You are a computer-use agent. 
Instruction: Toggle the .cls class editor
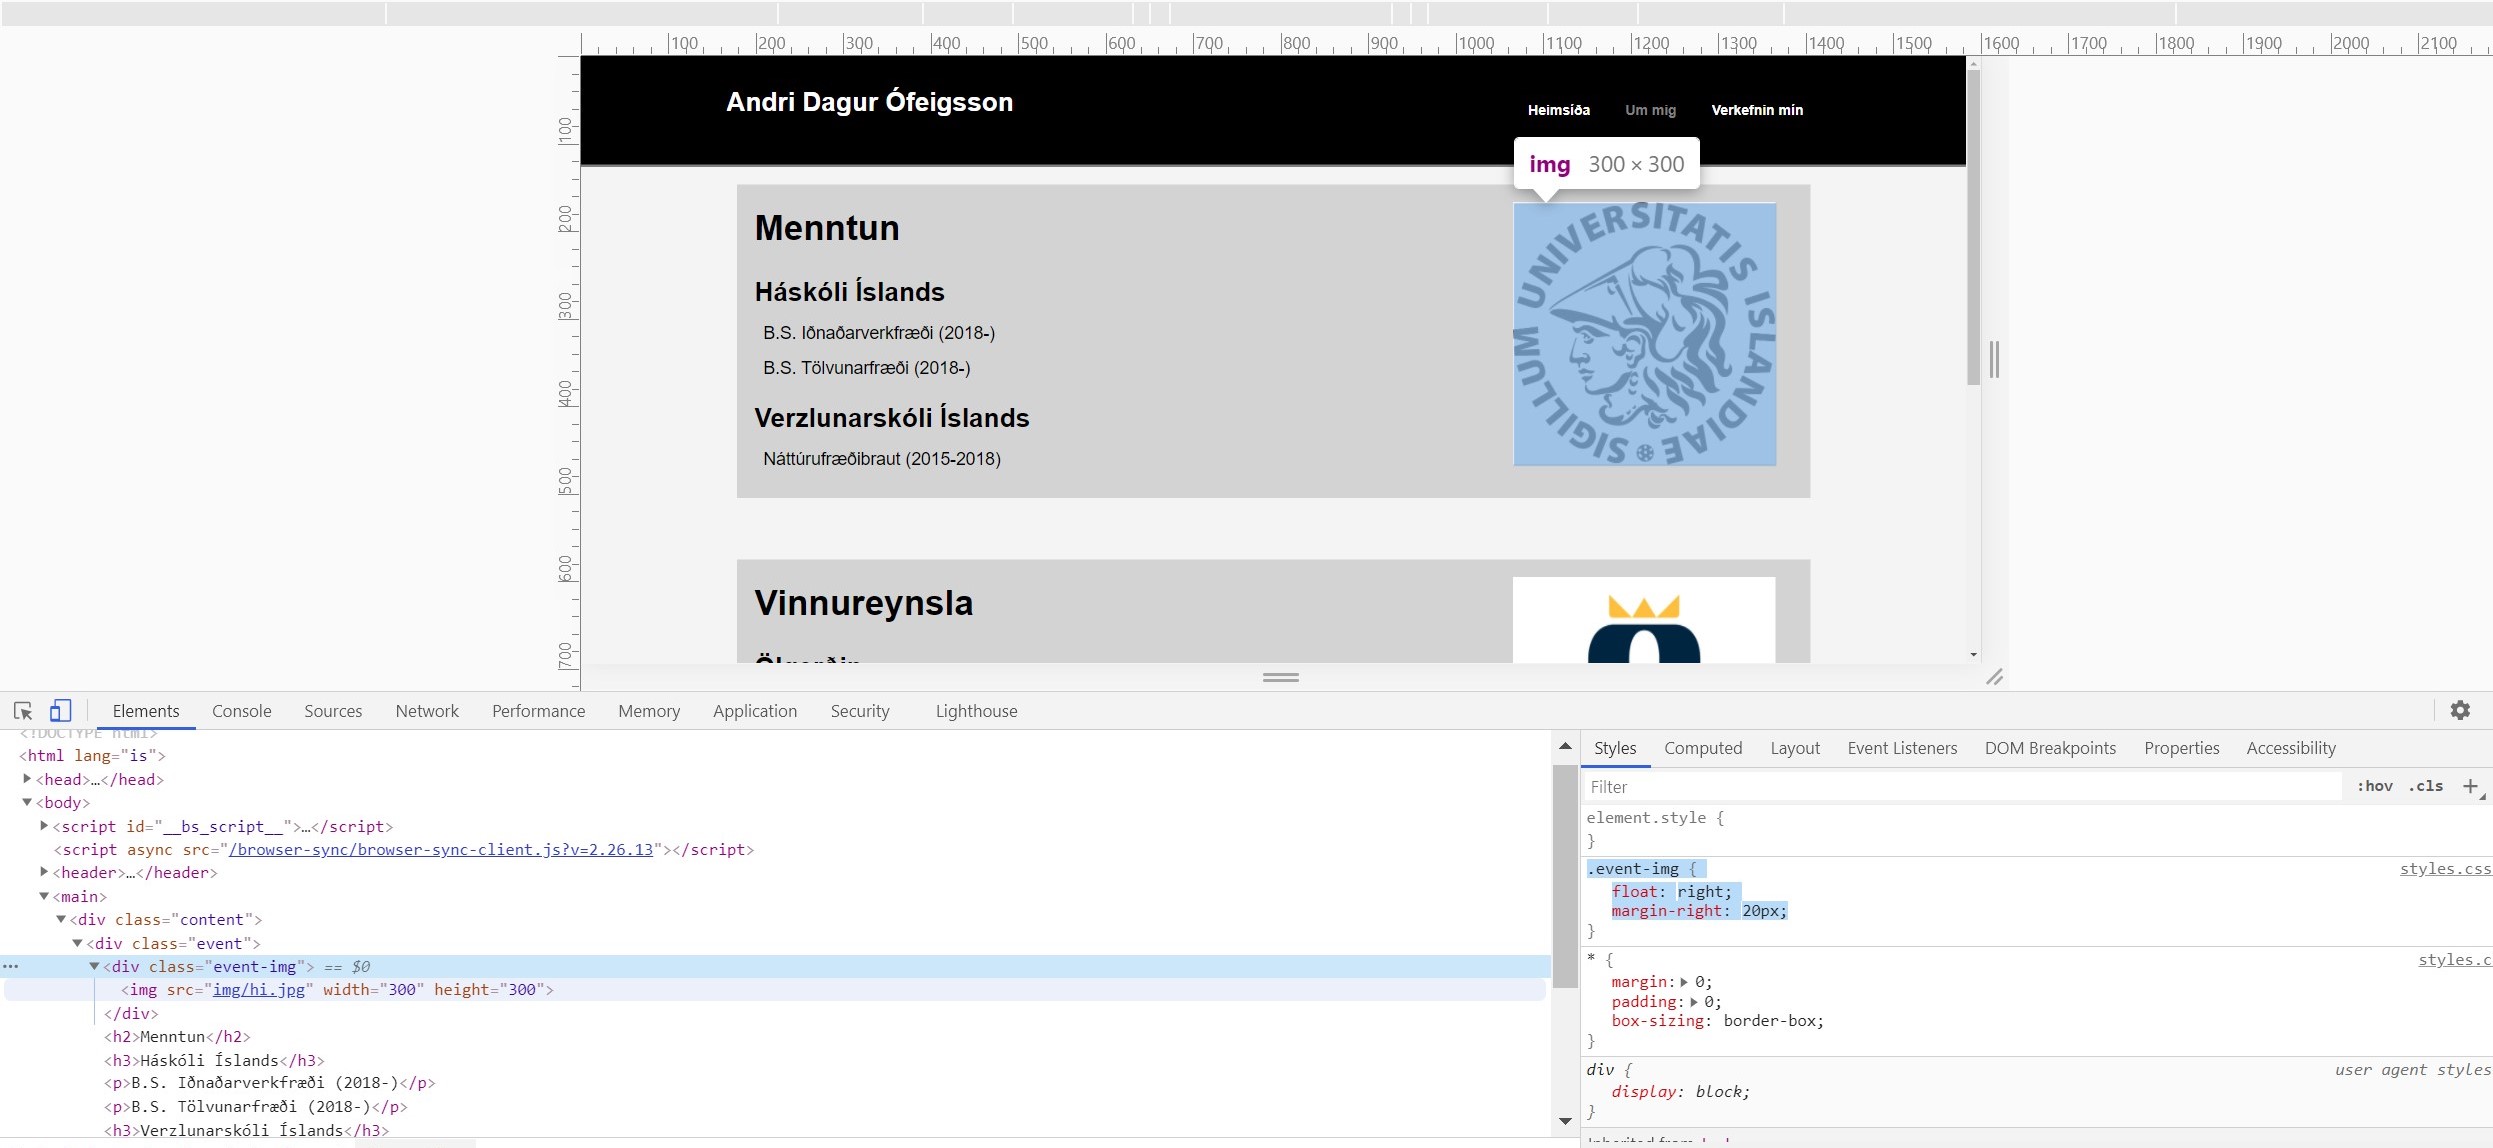click(x=2425, y=786)
